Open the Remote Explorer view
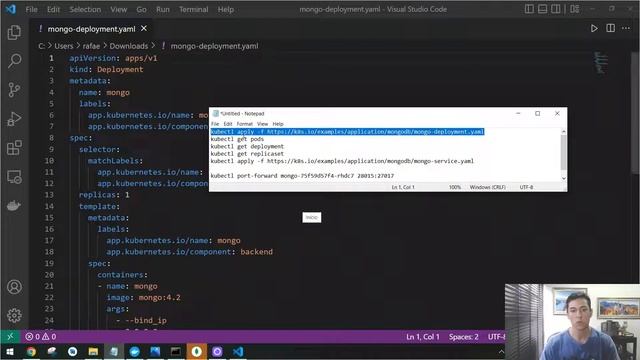 [x=14, y=177]
